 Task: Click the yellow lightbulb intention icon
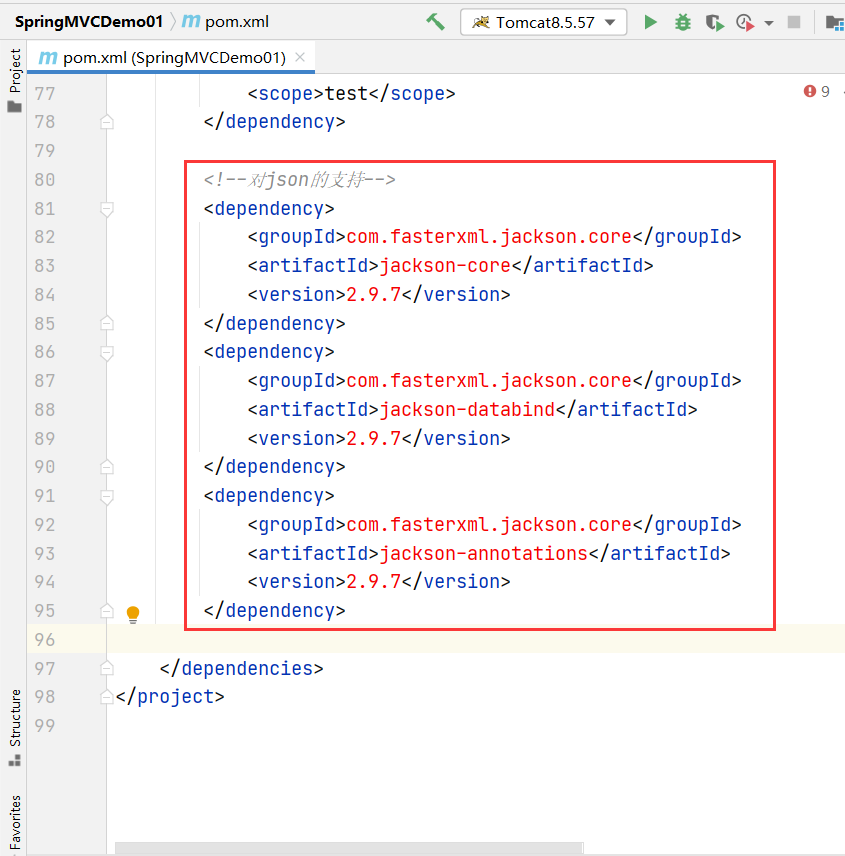(x=133, y=614)
